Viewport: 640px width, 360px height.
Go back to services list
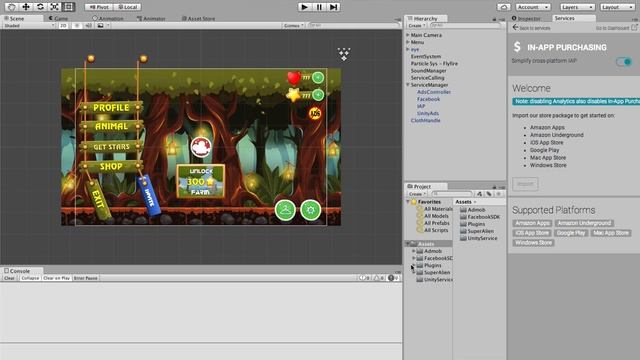click(x=531, y=28)
